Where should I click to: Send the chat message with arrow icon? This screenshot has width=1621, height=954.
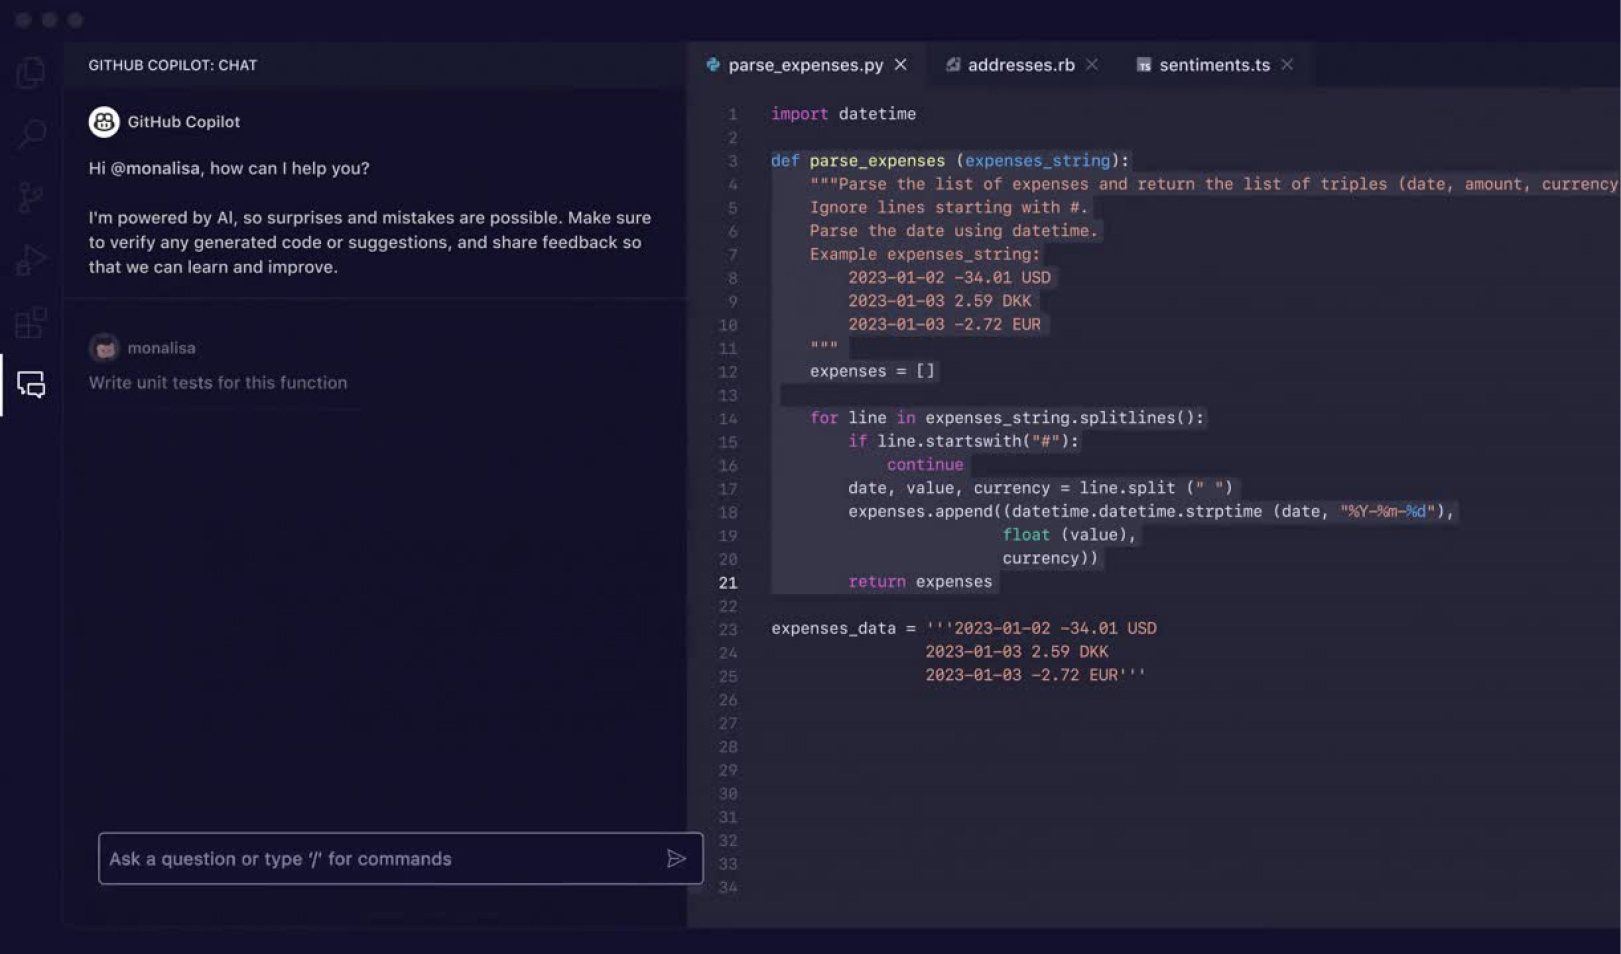click(x=676, y=858)
